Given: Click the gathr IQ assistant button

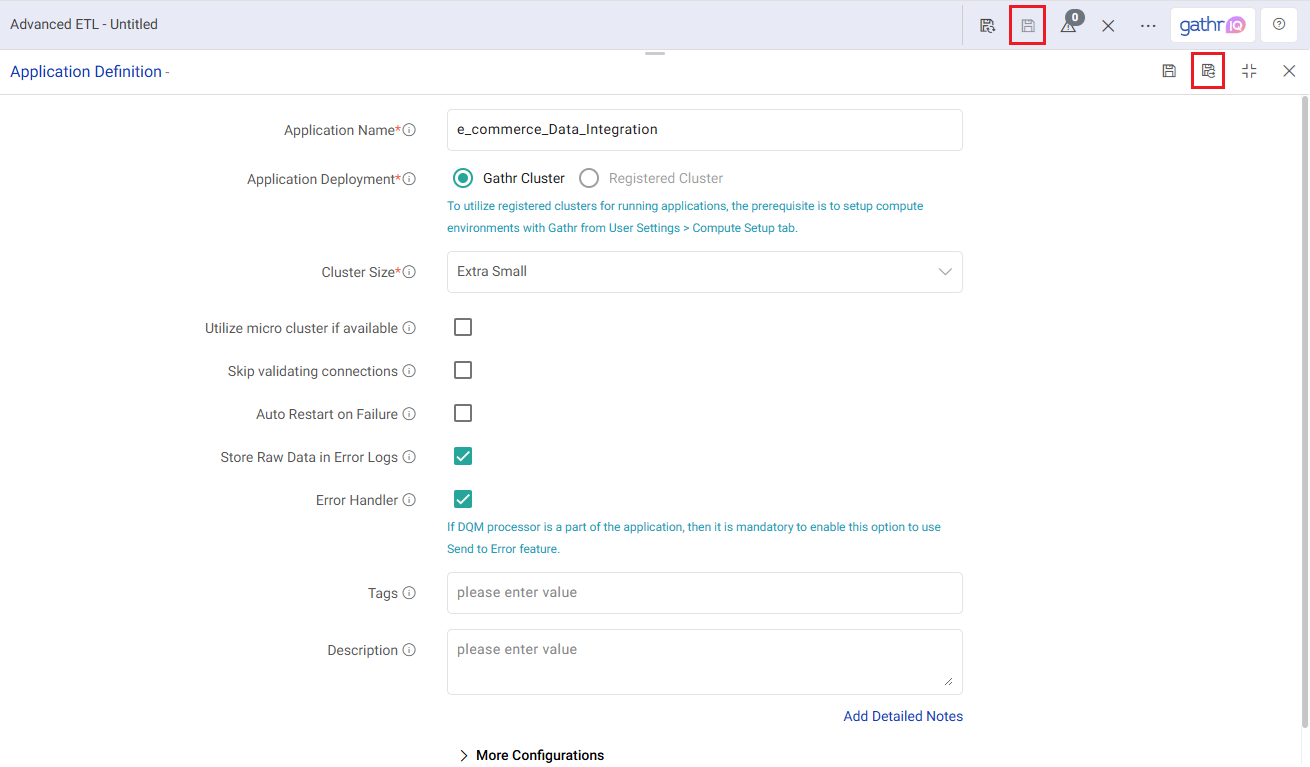Looking at the screenshot, I should [1212, 24].
